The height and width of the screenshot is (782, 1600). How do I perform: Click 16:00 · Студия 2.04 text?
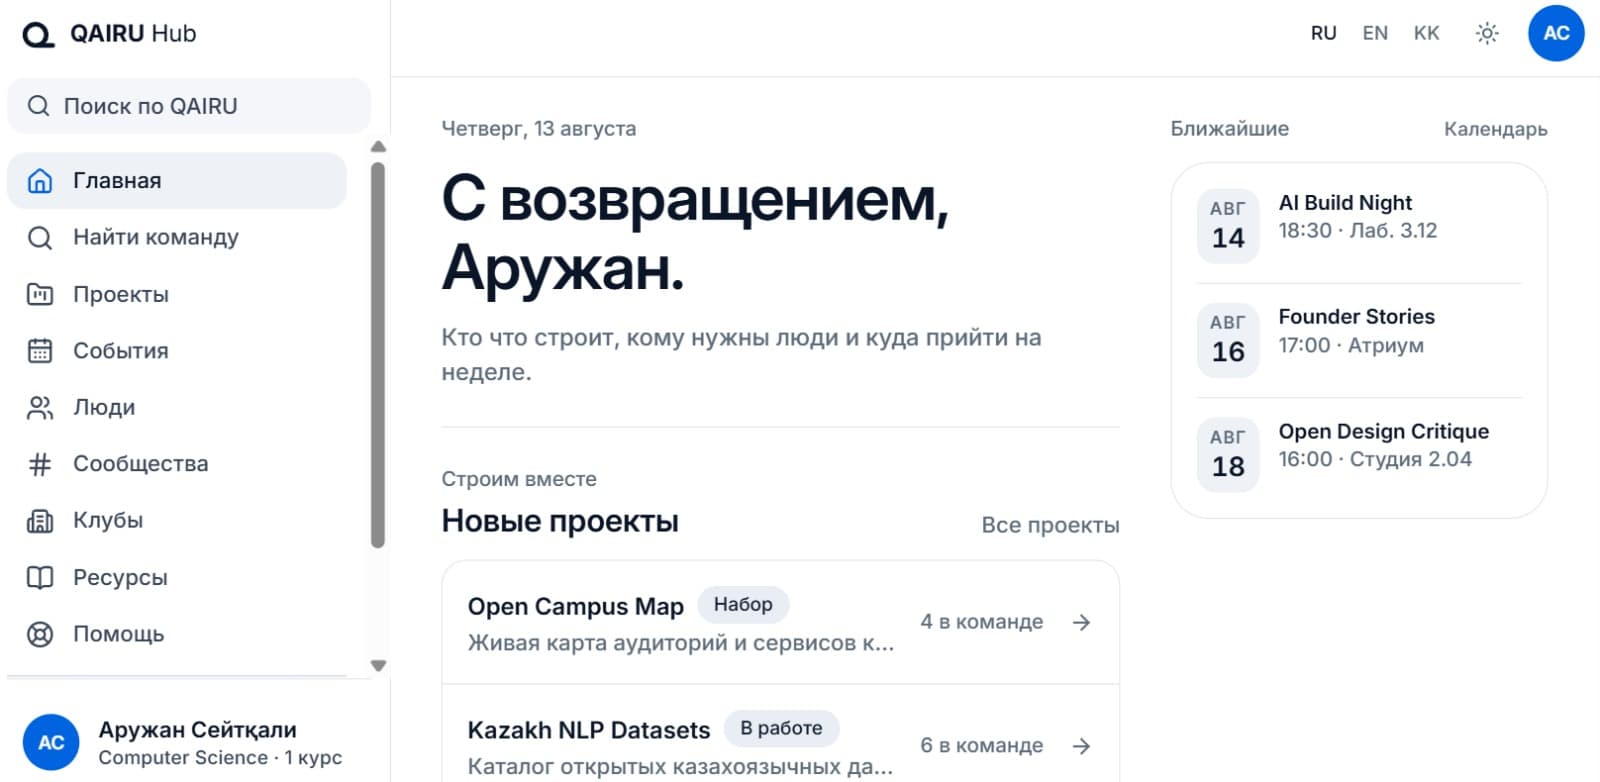click(x=1374, y=460)
